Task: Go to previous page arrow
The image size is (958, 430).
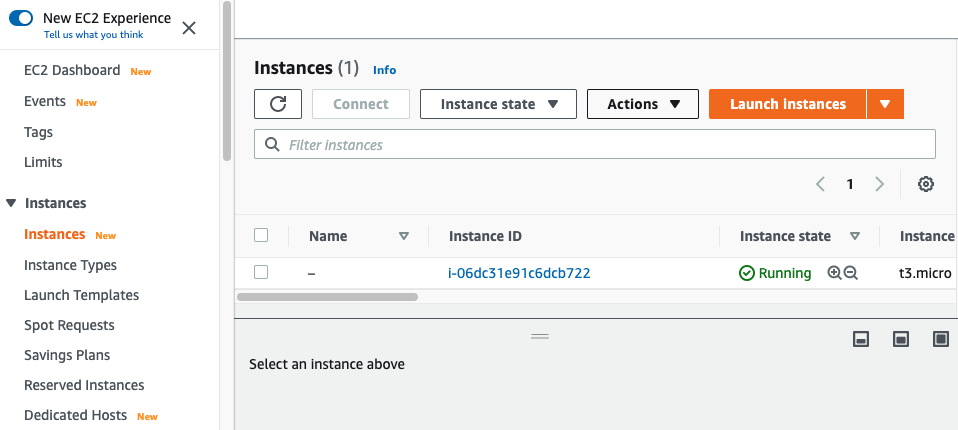Action: pyautogui.click(x=821, y=184)
